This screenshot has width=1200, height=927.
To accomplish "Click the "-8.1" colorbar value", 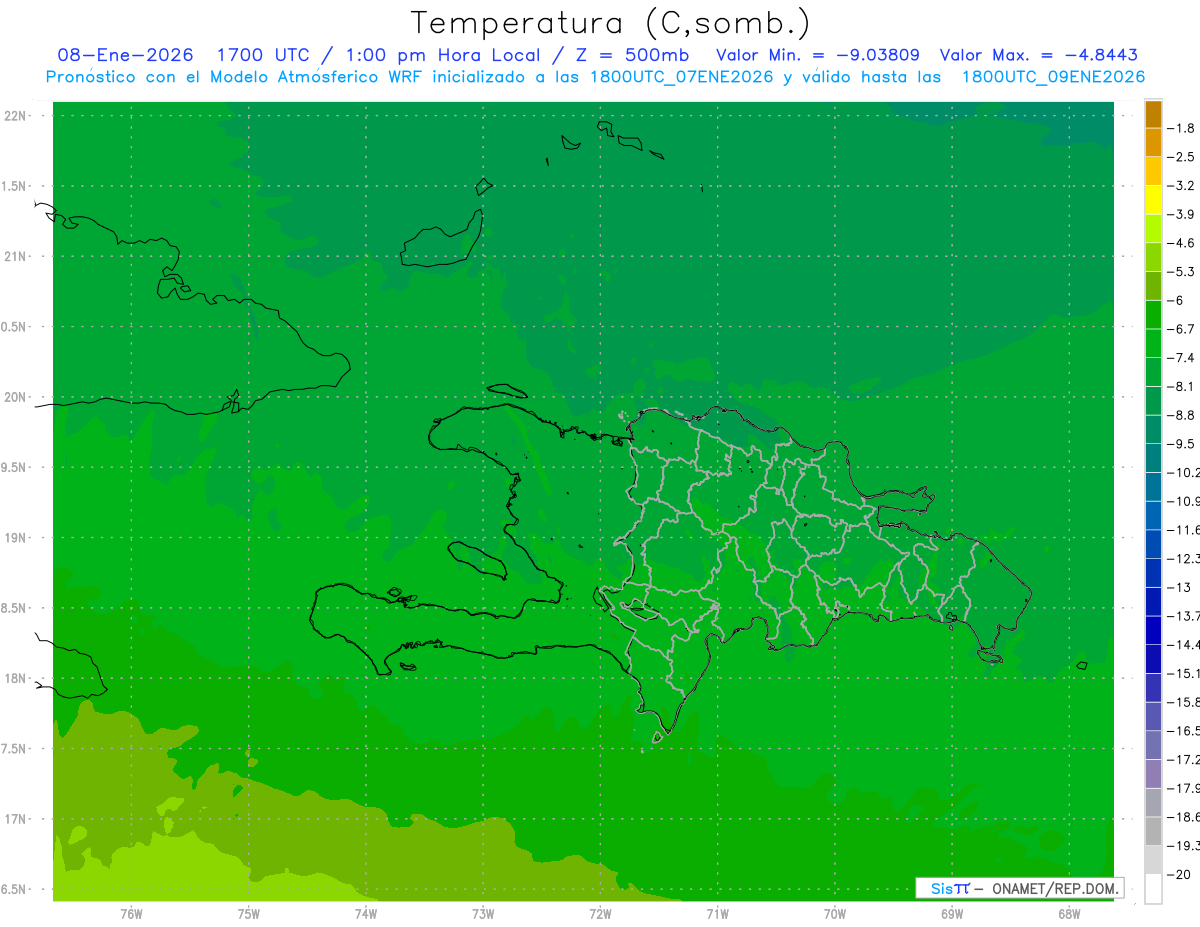I will tap(1182, 386).
